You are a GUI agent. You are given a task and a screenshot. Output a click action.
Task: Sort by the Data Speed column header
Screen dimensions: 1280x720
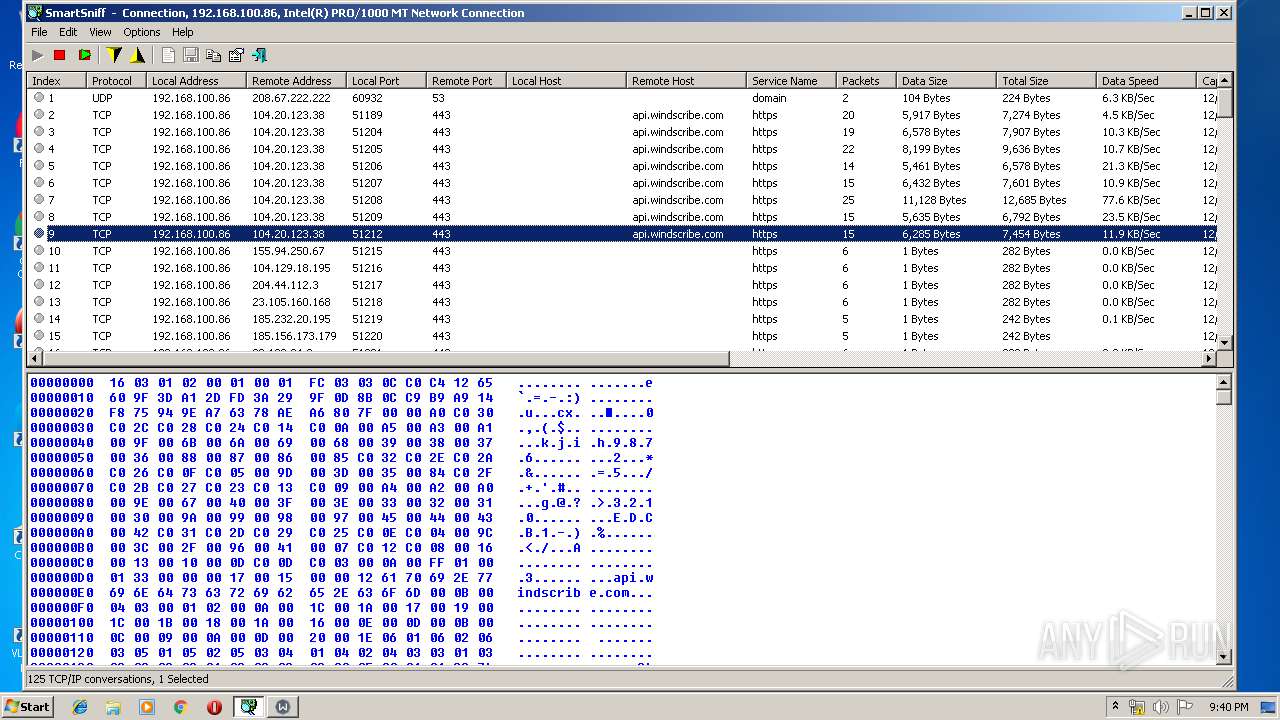[1146, 81]
